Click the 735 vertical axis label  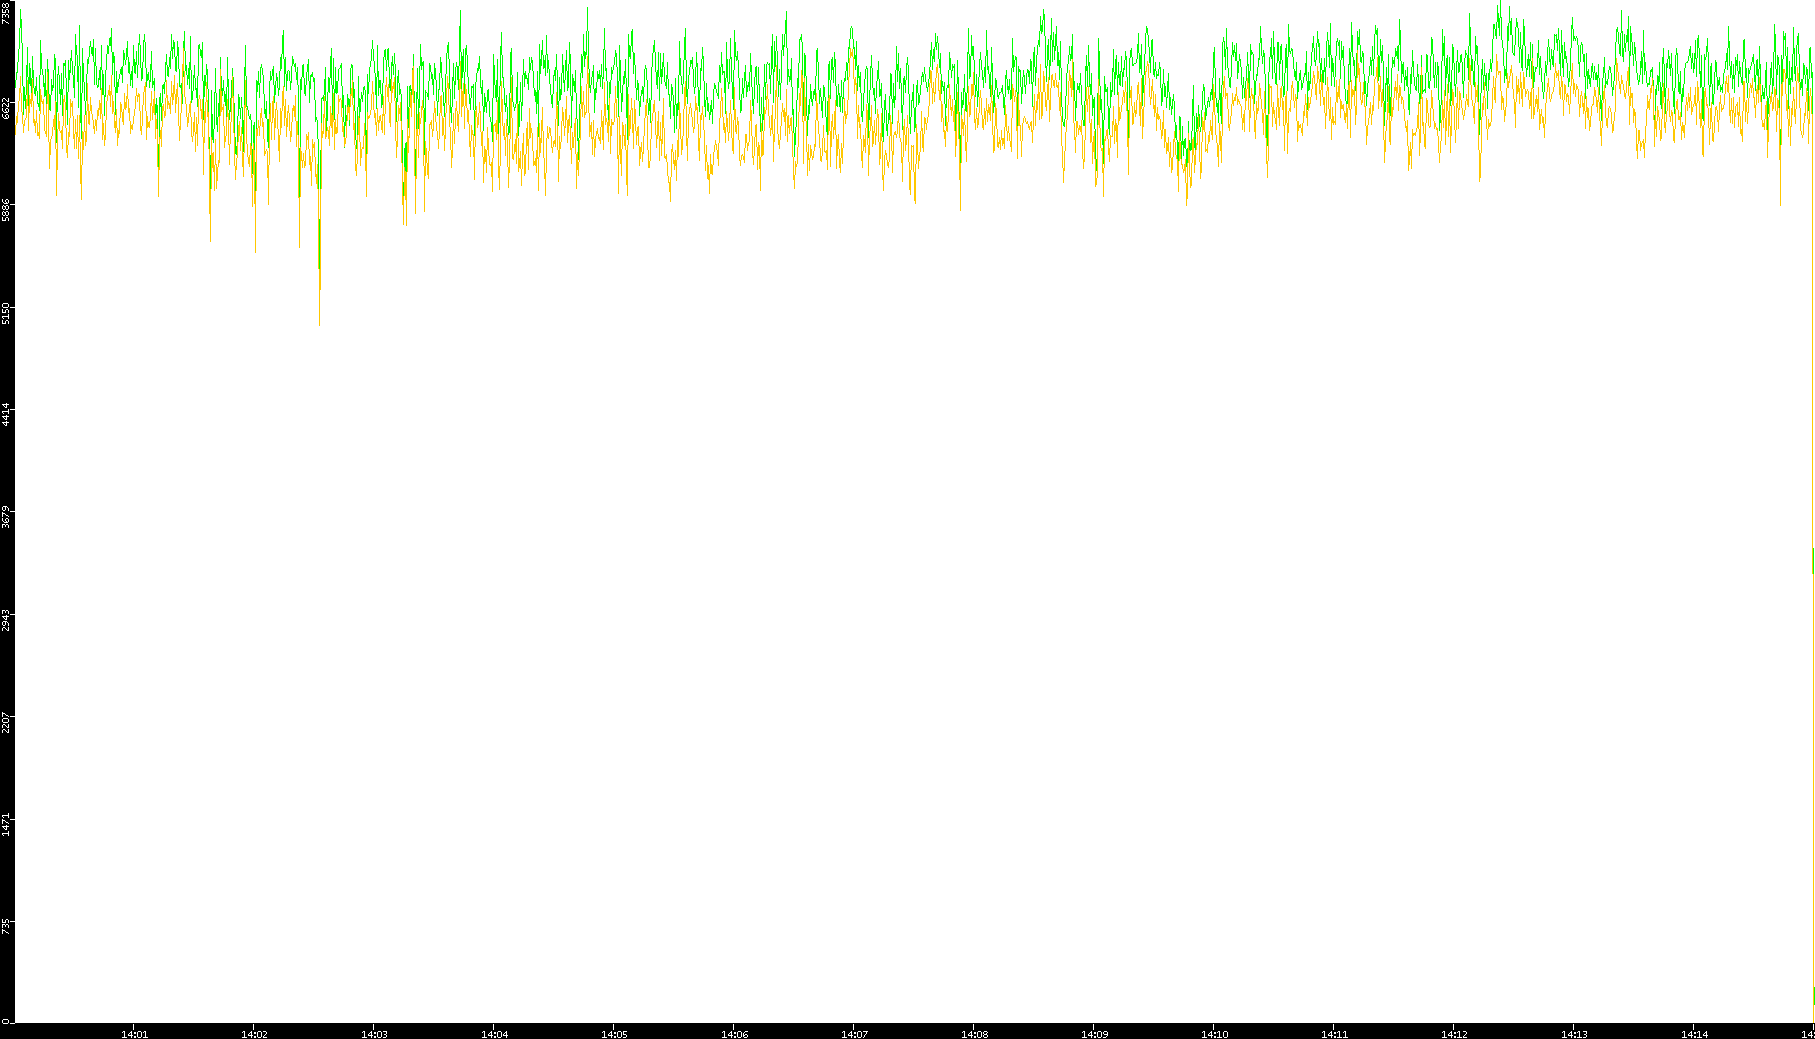[x=6, y=927]
